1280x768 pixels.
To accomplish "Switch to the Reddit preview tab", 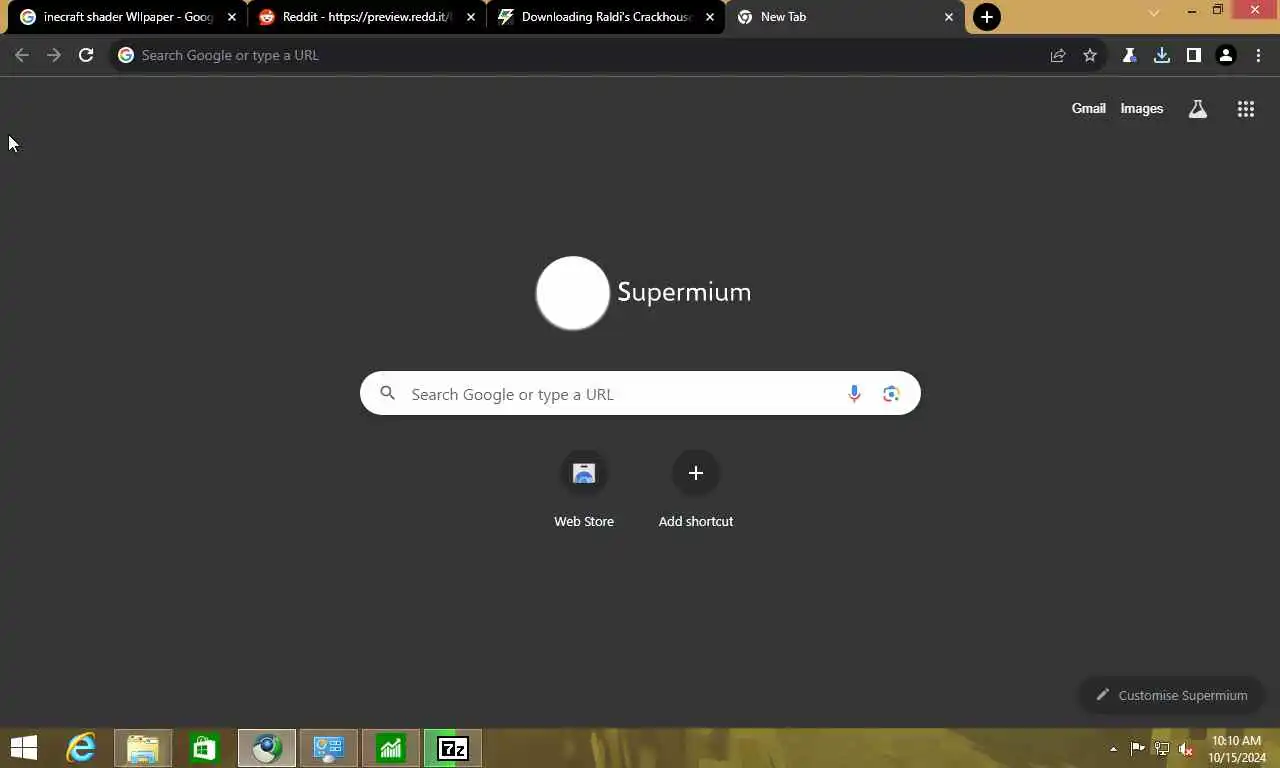I will [366, 17].
